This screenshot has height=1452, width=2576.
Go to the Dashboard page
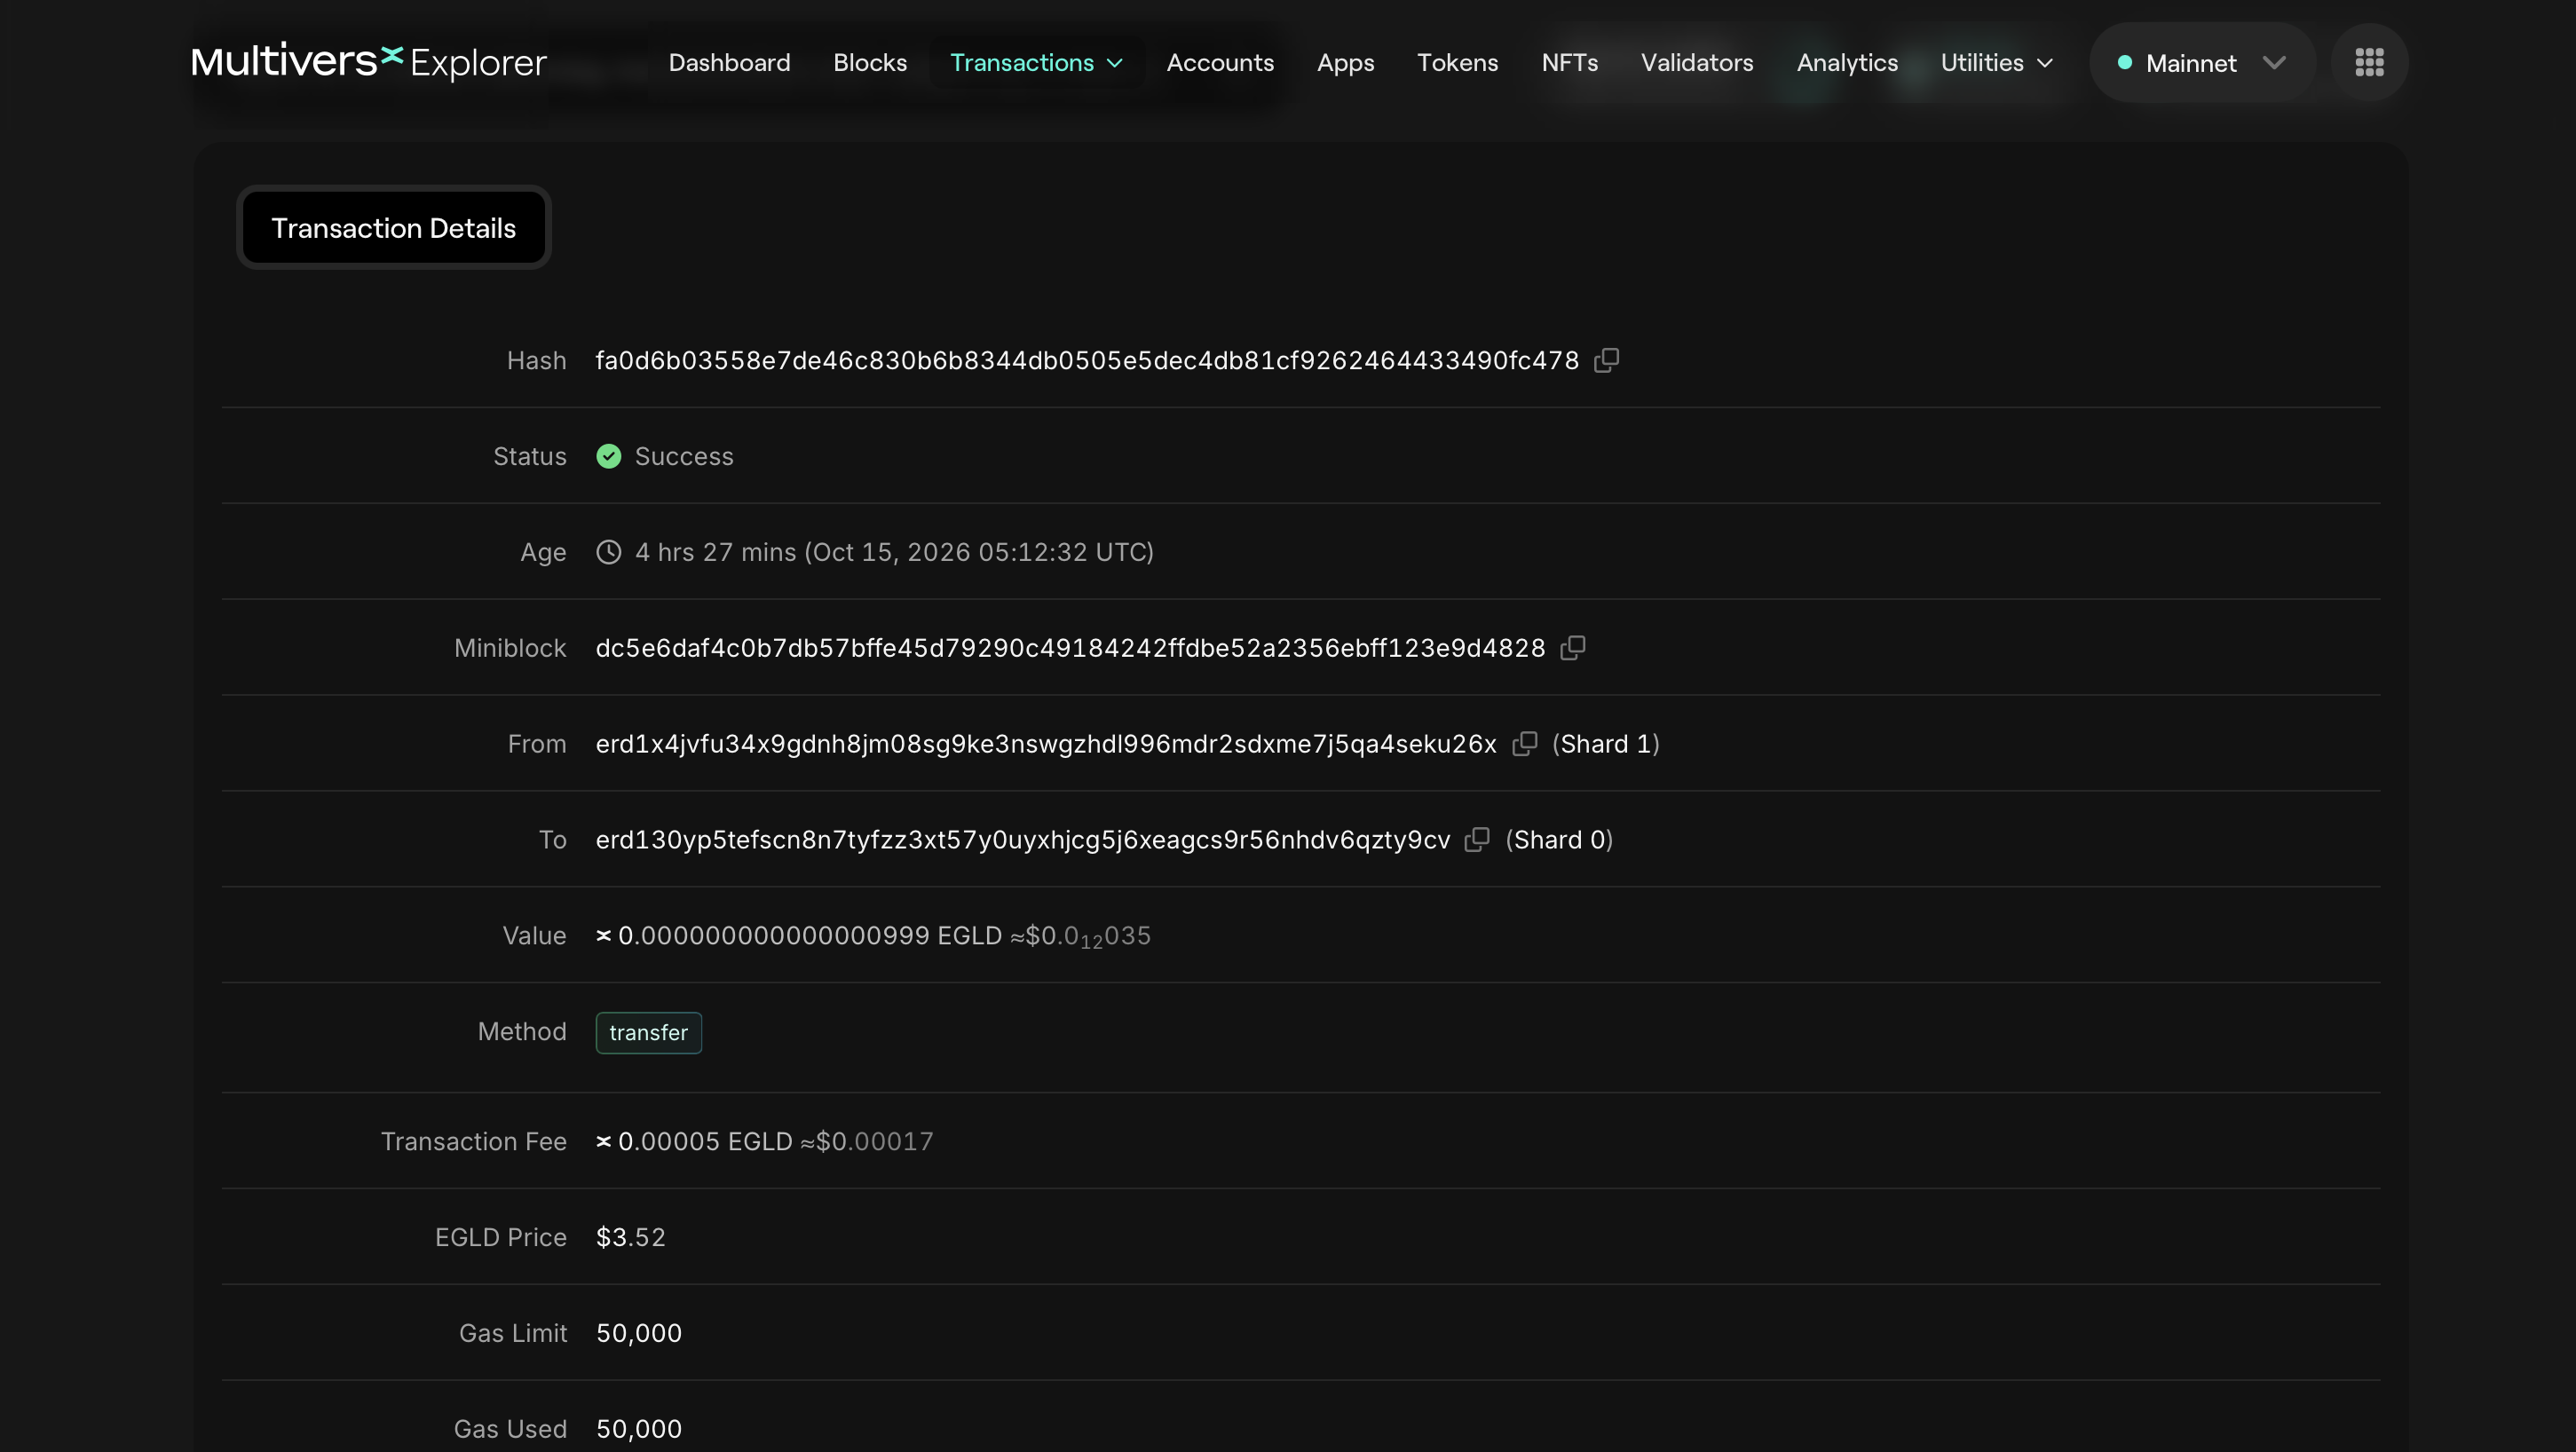[x=729, y=62]
